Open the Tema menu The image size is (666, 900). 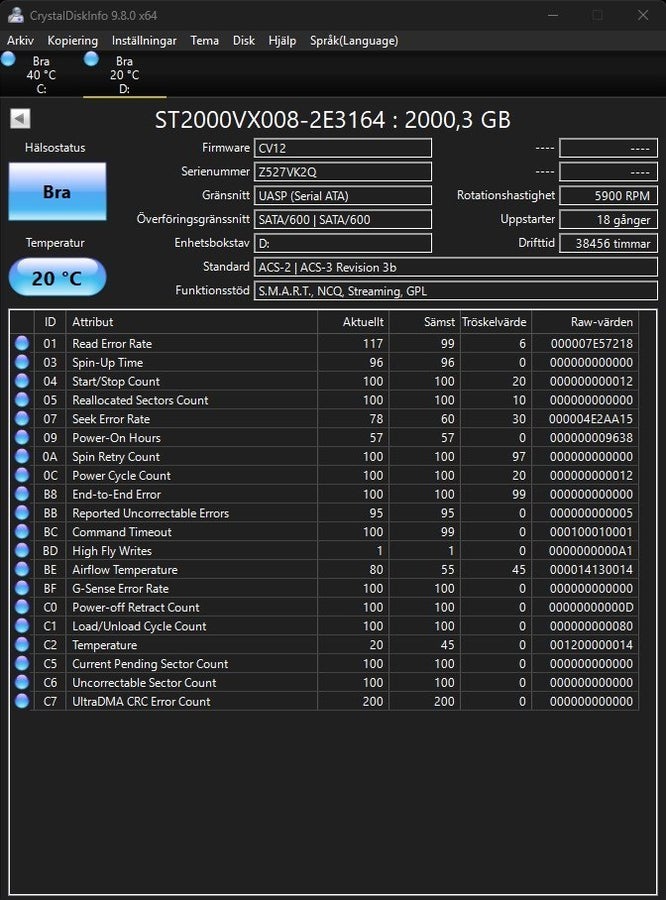204,41
